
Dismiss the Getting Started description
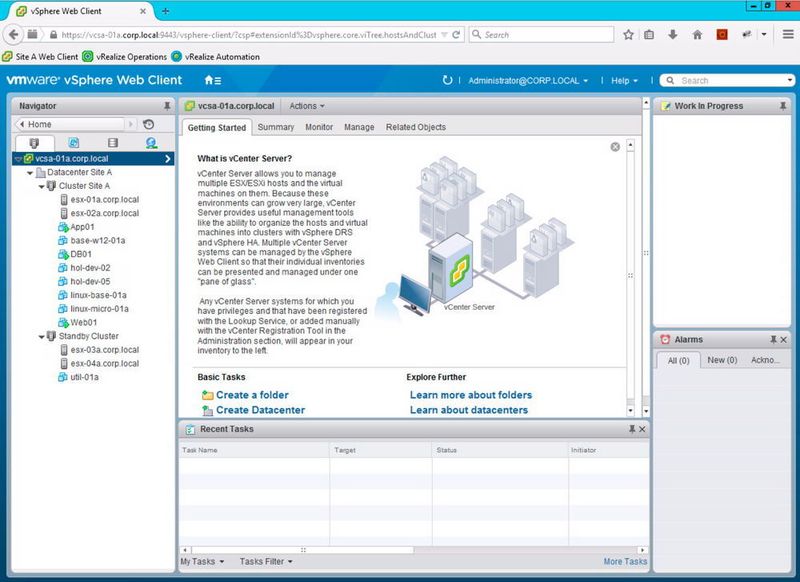pyautogui.click(x=615, y=147)
